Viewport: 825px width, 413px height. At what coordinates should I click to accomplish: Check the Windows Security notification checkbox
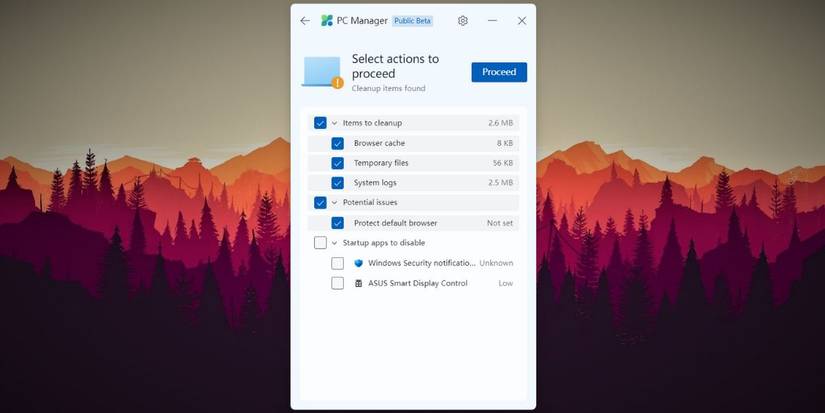[337, 263]
